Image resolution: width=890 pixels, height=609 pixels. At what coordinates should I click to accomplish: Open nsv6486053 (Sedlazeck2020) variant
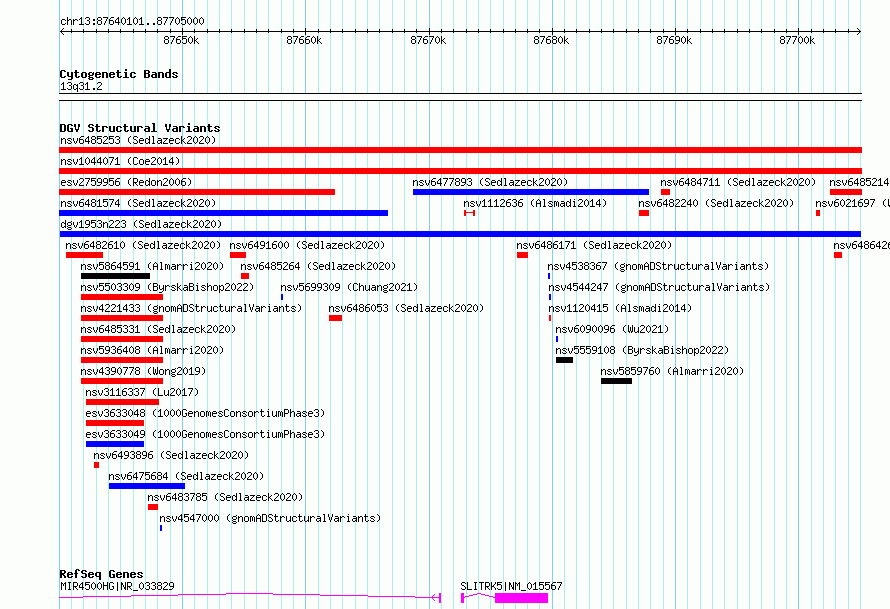coord(406,308)
